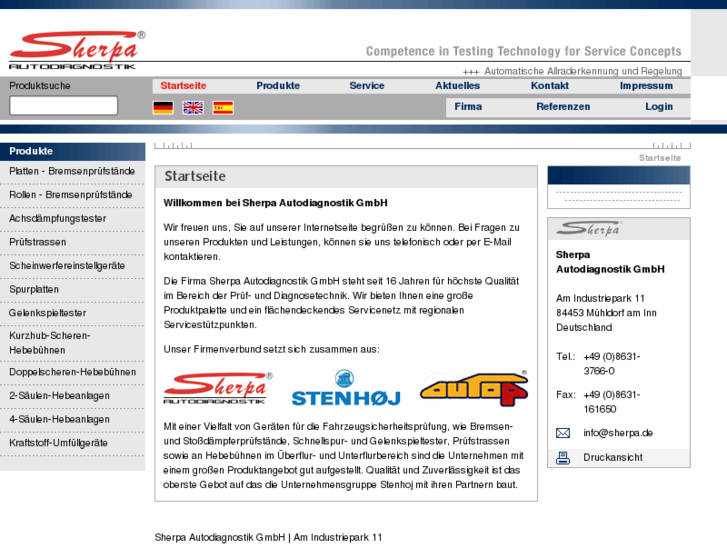Click the telephone number +49 (0)8631-3766-0
Viewport: 727px width, 545px height.
pyautogui.click(x=612, y=364)
